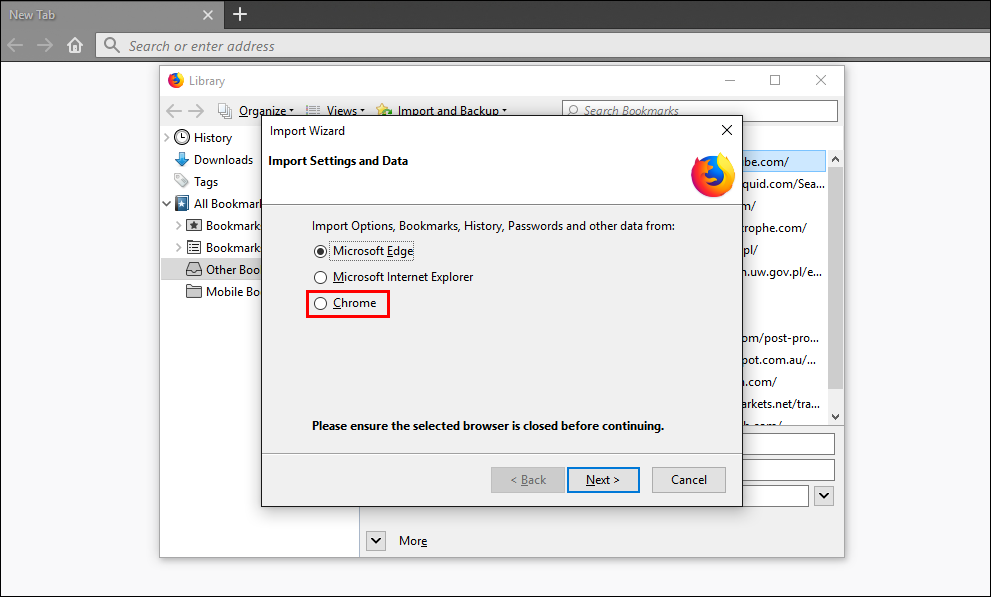Select bookmark row ending 'pot.com.au/...'
Image resolution: width=991 pixels, height=597 pixels.
[x=784, y=360]
